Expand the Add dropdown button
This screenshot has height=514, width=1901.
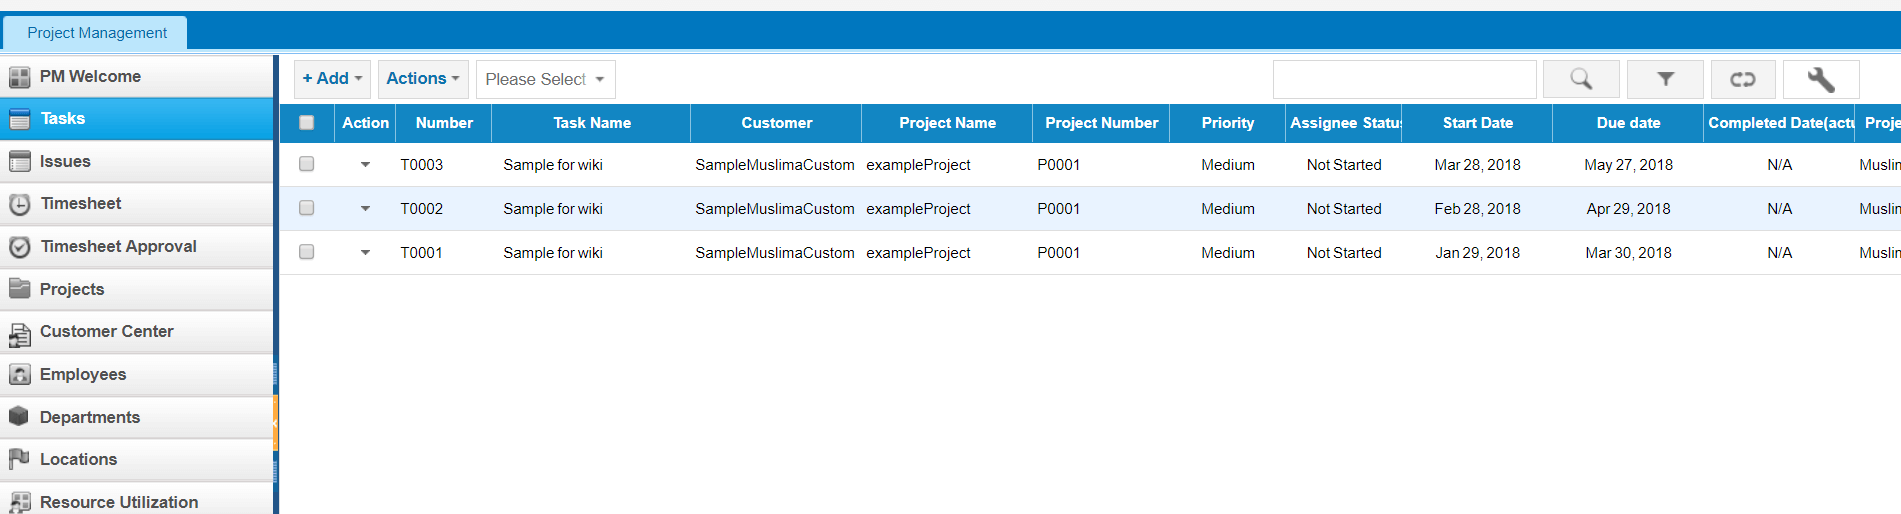tap(332, 79)
